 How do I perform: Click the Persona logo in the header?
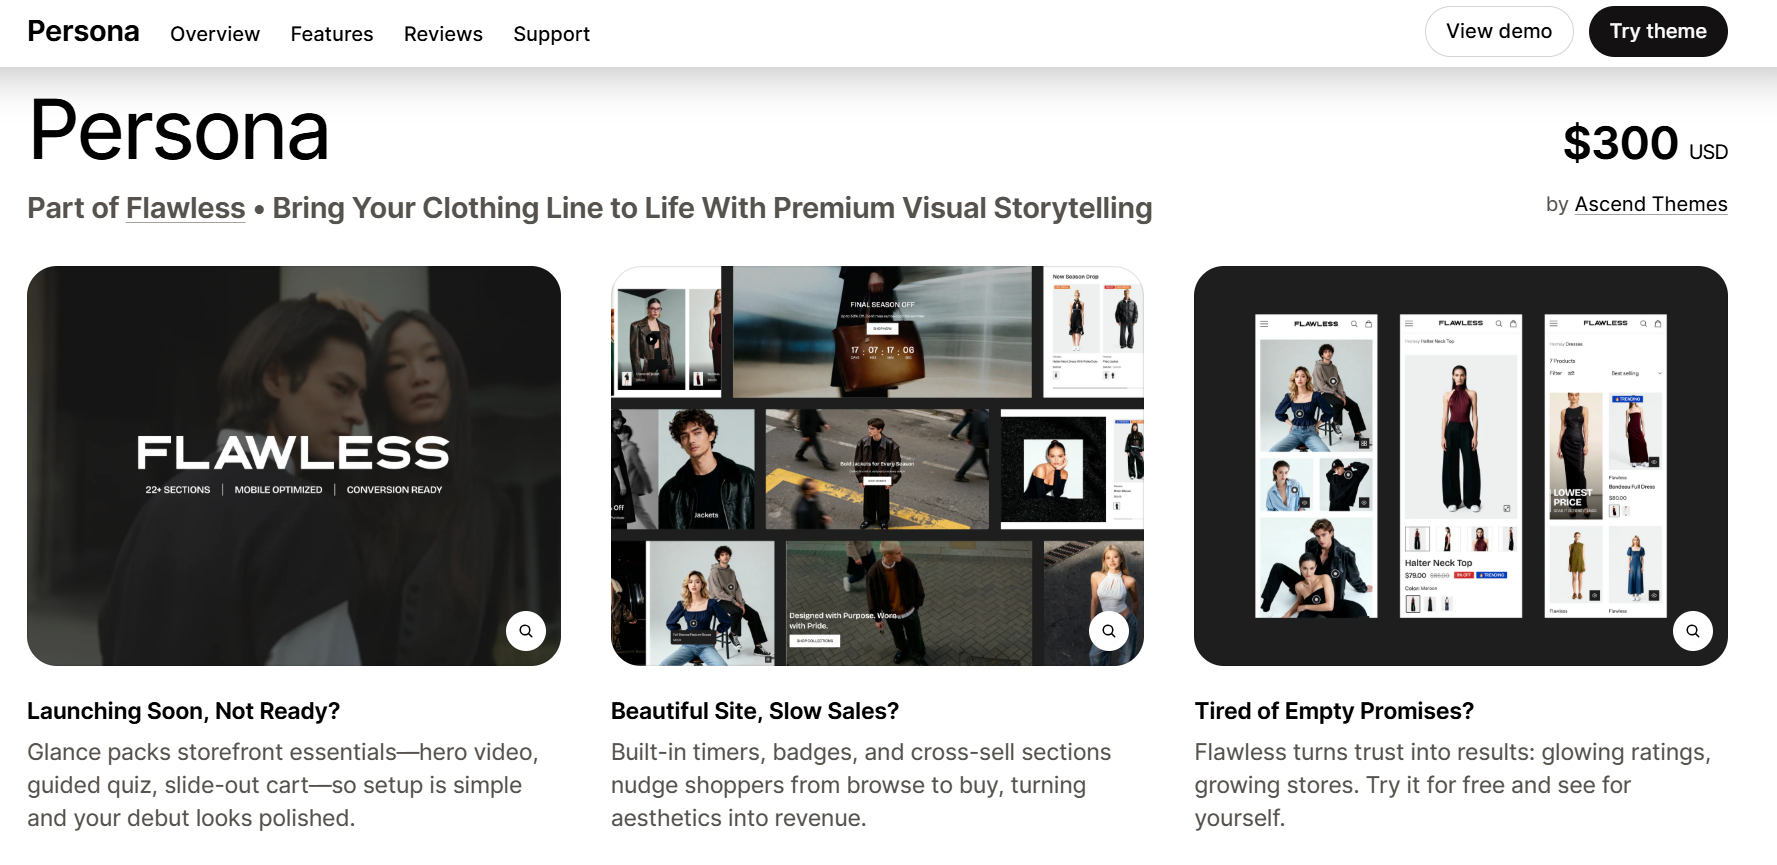coord(83,32)
